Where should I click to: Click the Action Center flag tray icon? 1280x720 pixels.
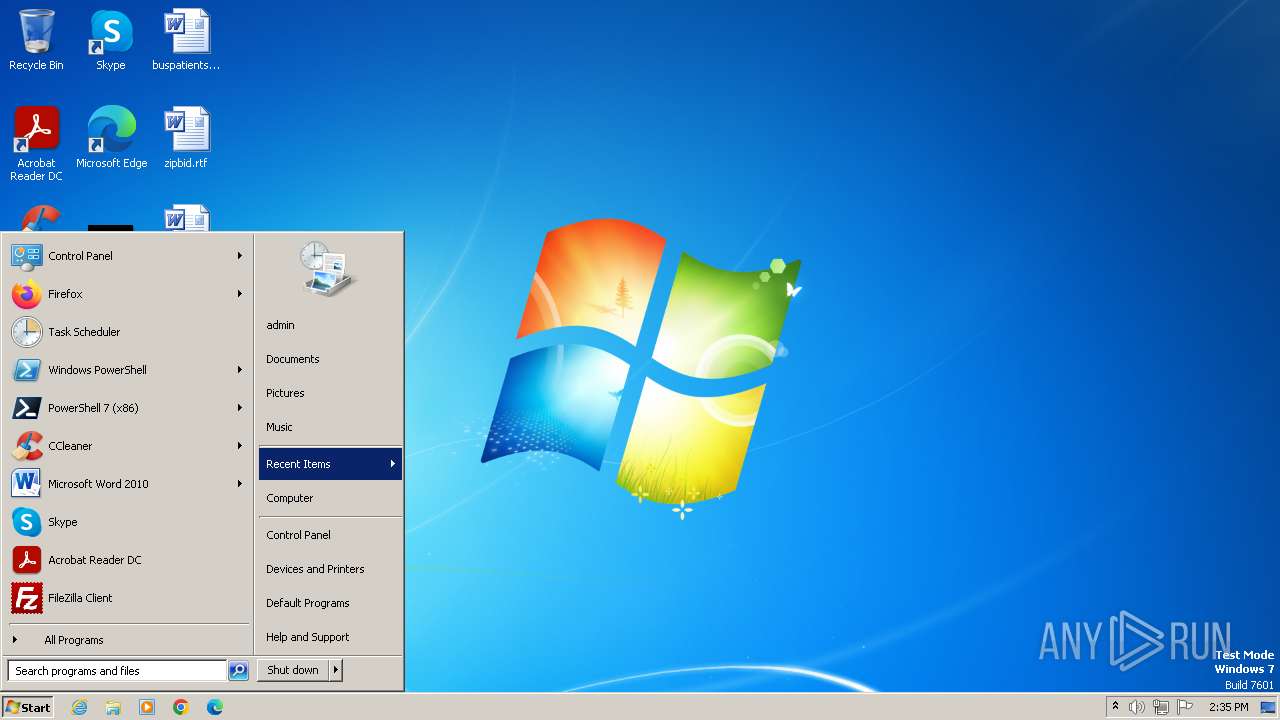point(1185,707)
